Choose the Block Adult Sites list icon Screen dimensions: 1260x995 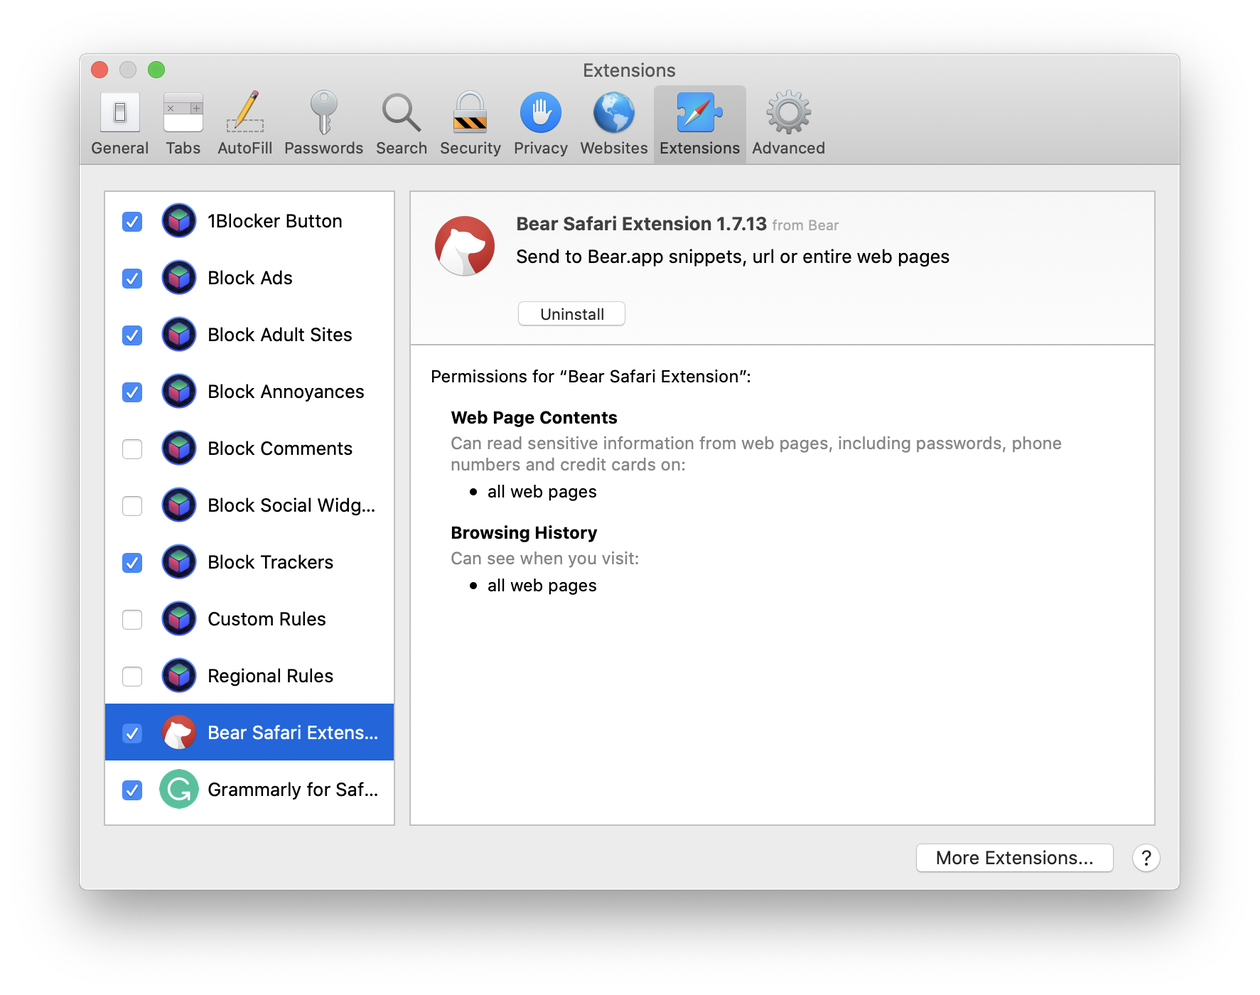coord(179,335)
